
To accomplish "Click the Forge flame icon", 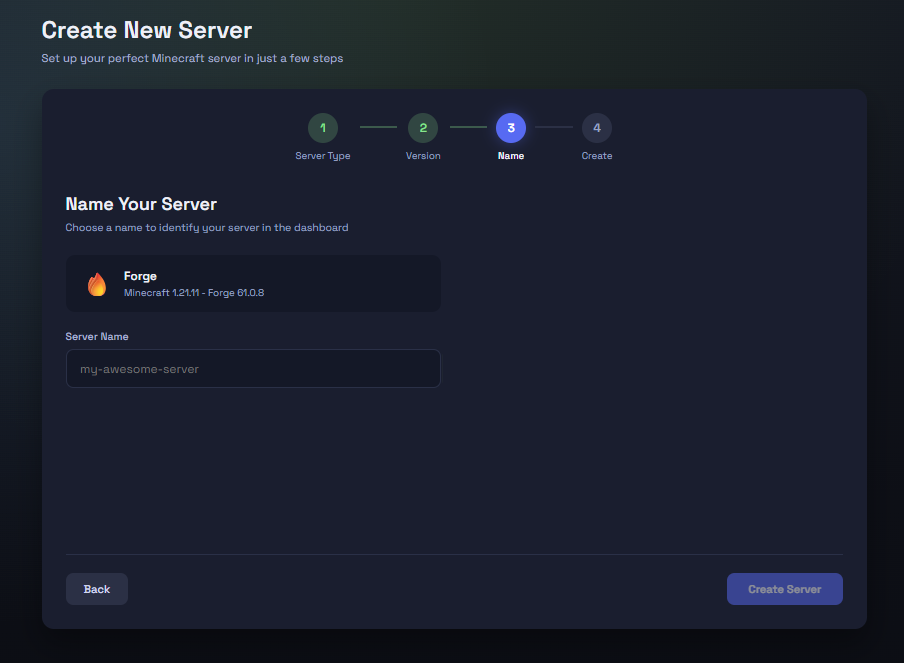I will pyautogui.click(x=98, y=283).
